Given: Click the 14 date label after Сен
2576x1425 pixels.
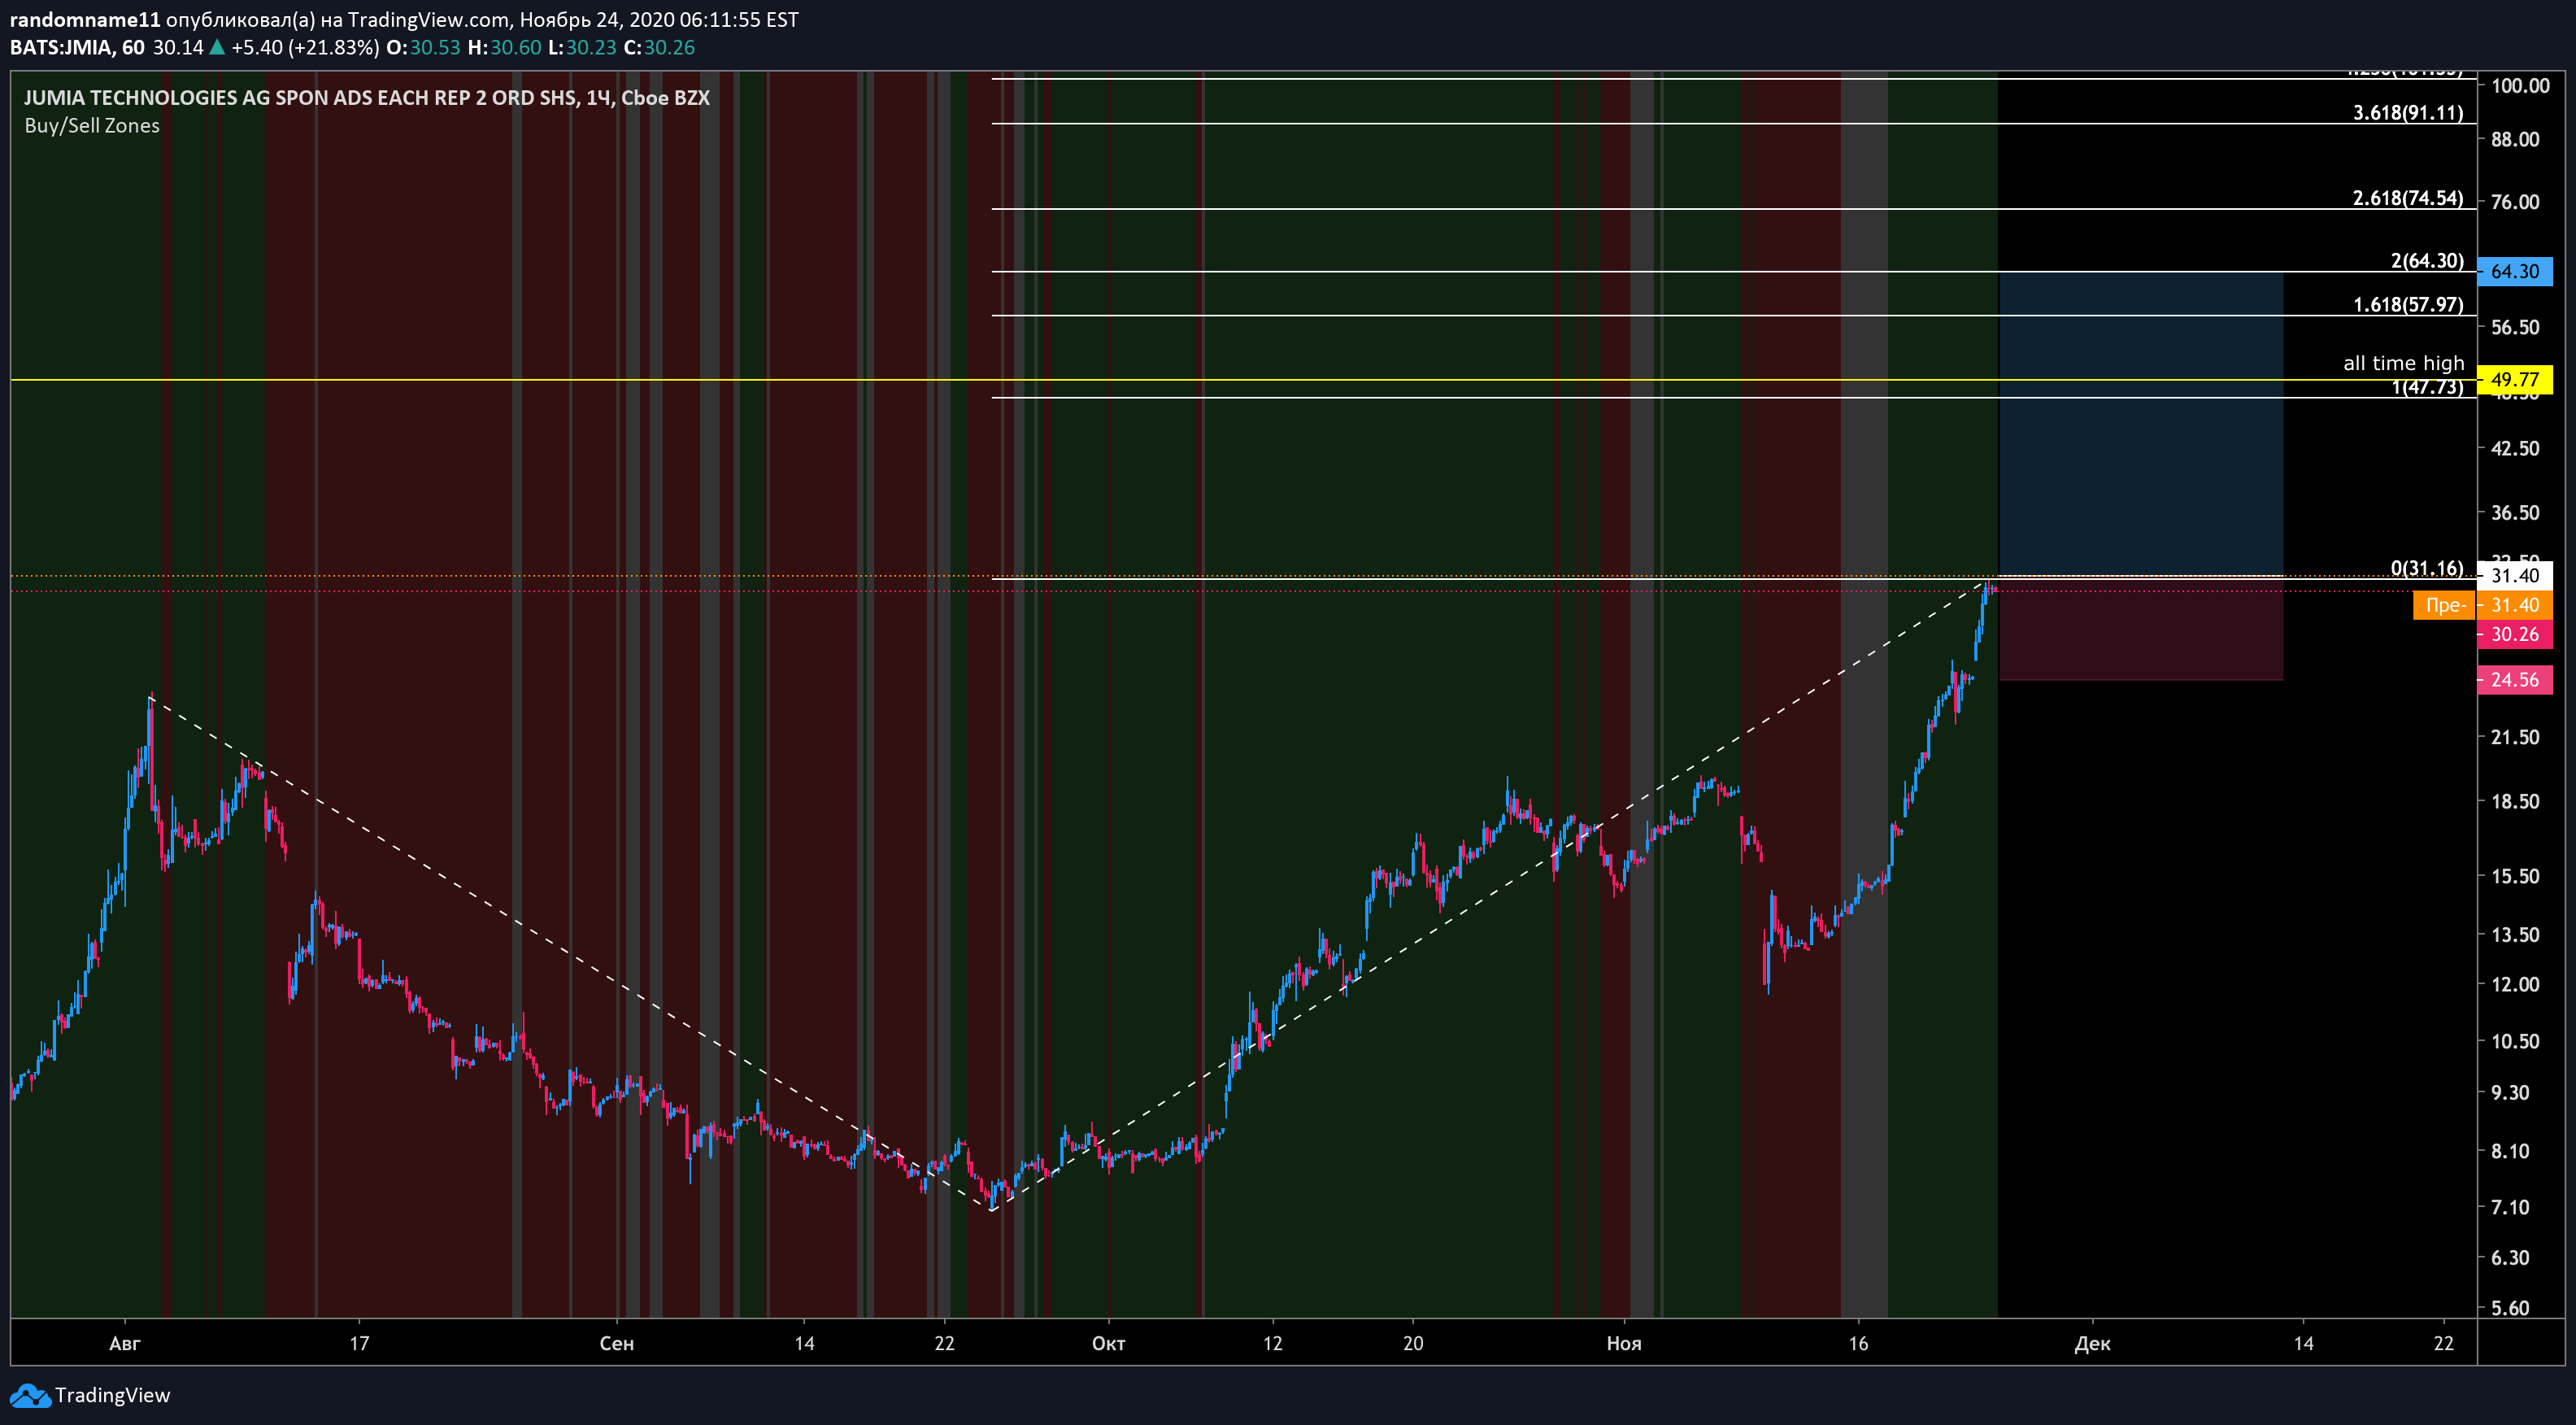Looking at the screenshot, I should click(804, 1343).
